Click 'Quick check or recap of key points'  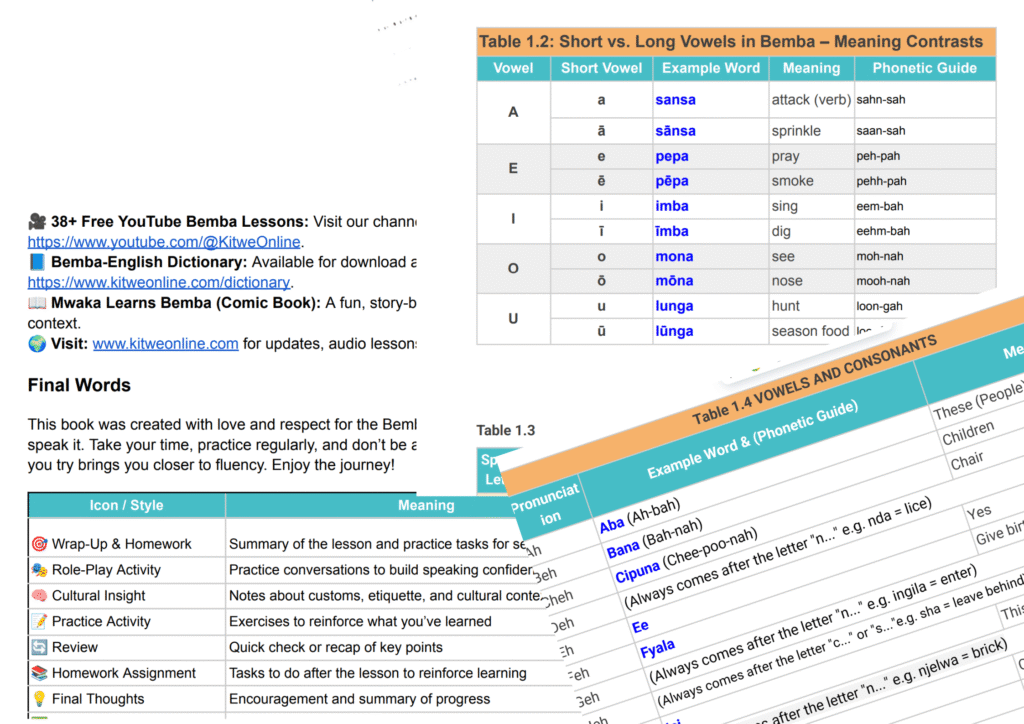coord(336,647)
